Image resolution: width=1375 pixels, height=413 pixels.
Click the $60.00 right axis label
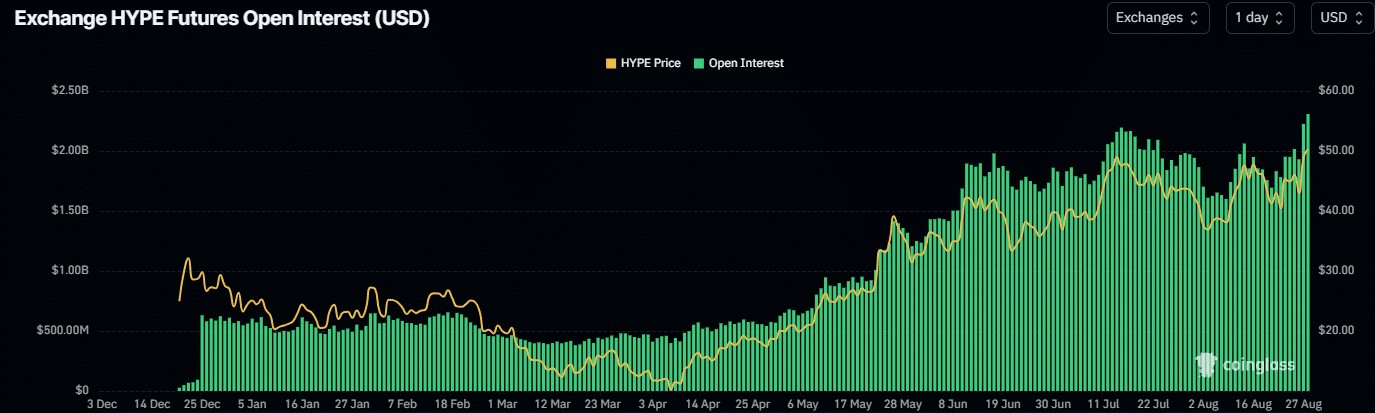pyautogui.click(x=1335, y=90)
